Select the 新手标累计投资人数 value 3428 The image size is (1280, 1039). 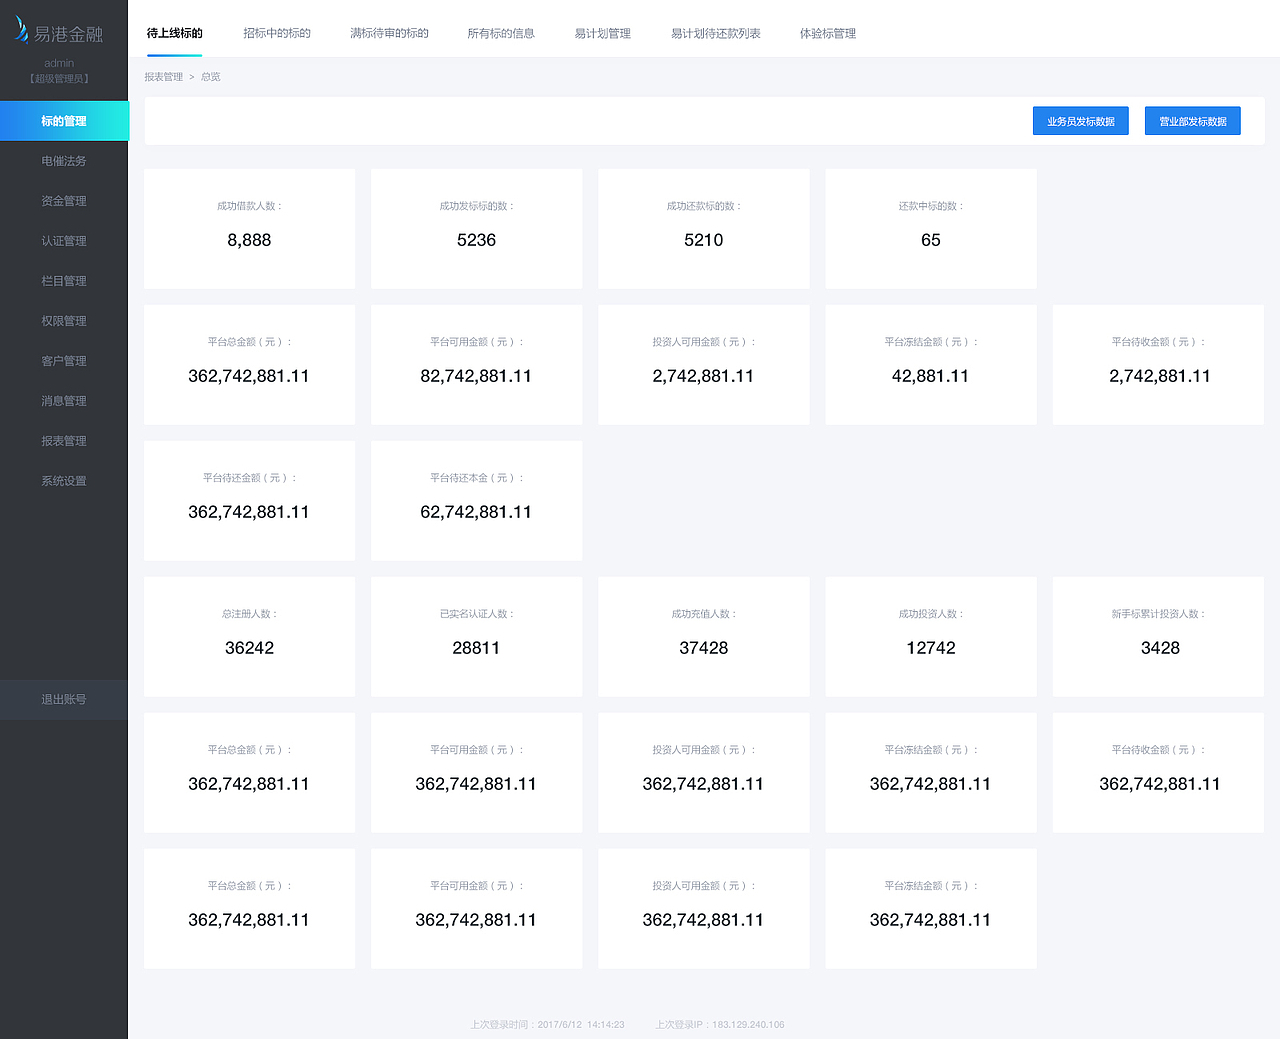click(x=1160, y=648)
